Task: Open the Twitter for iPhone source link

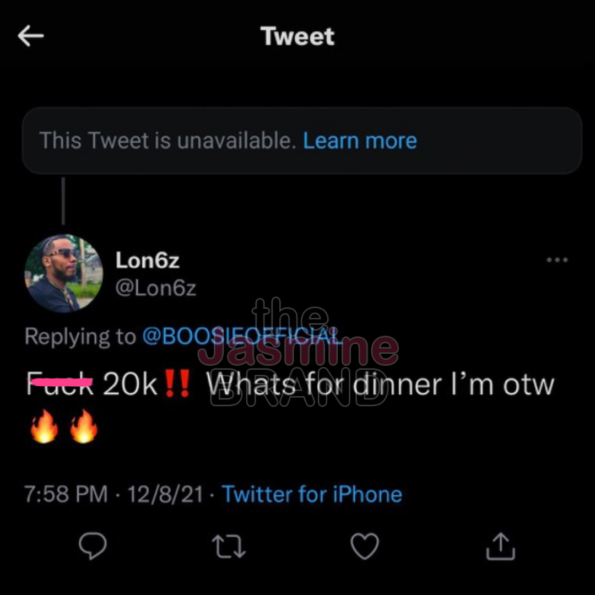Action: coord(312,494)
